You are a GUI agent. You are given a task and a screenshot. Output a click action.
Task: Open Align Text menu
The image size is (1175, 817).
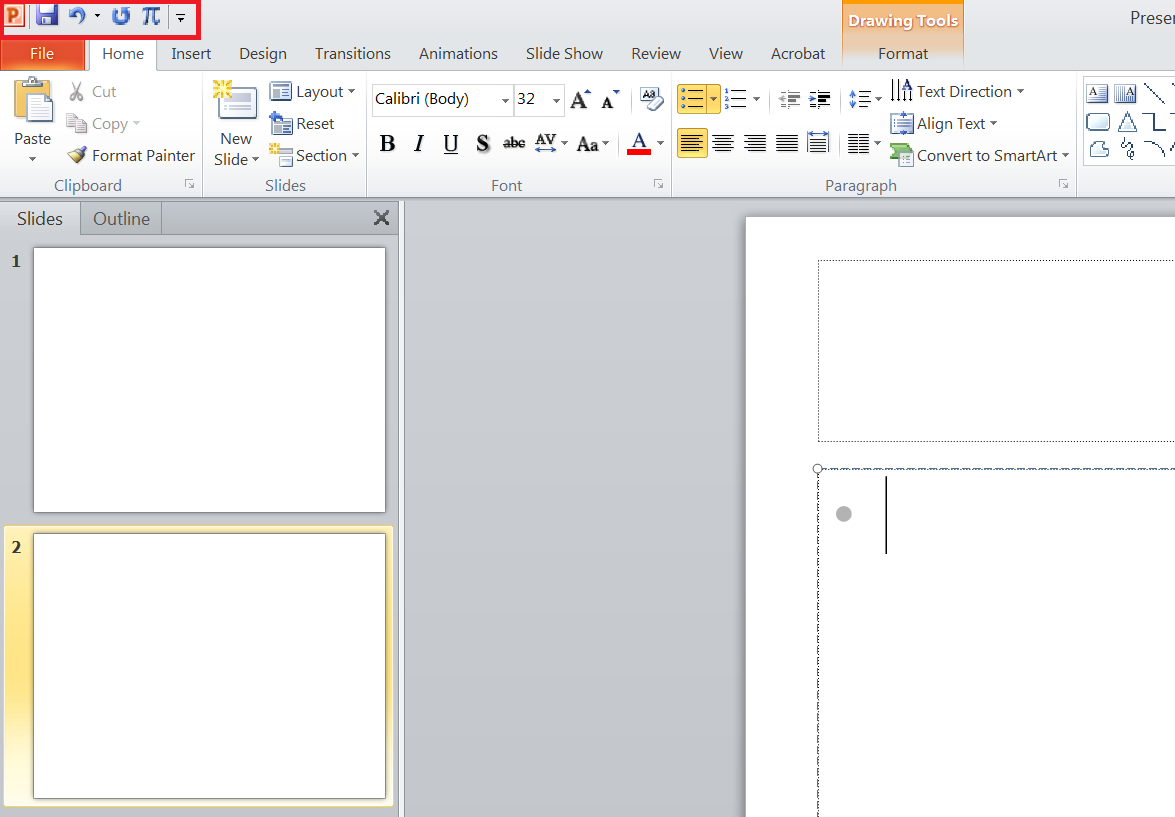(944, 124)
